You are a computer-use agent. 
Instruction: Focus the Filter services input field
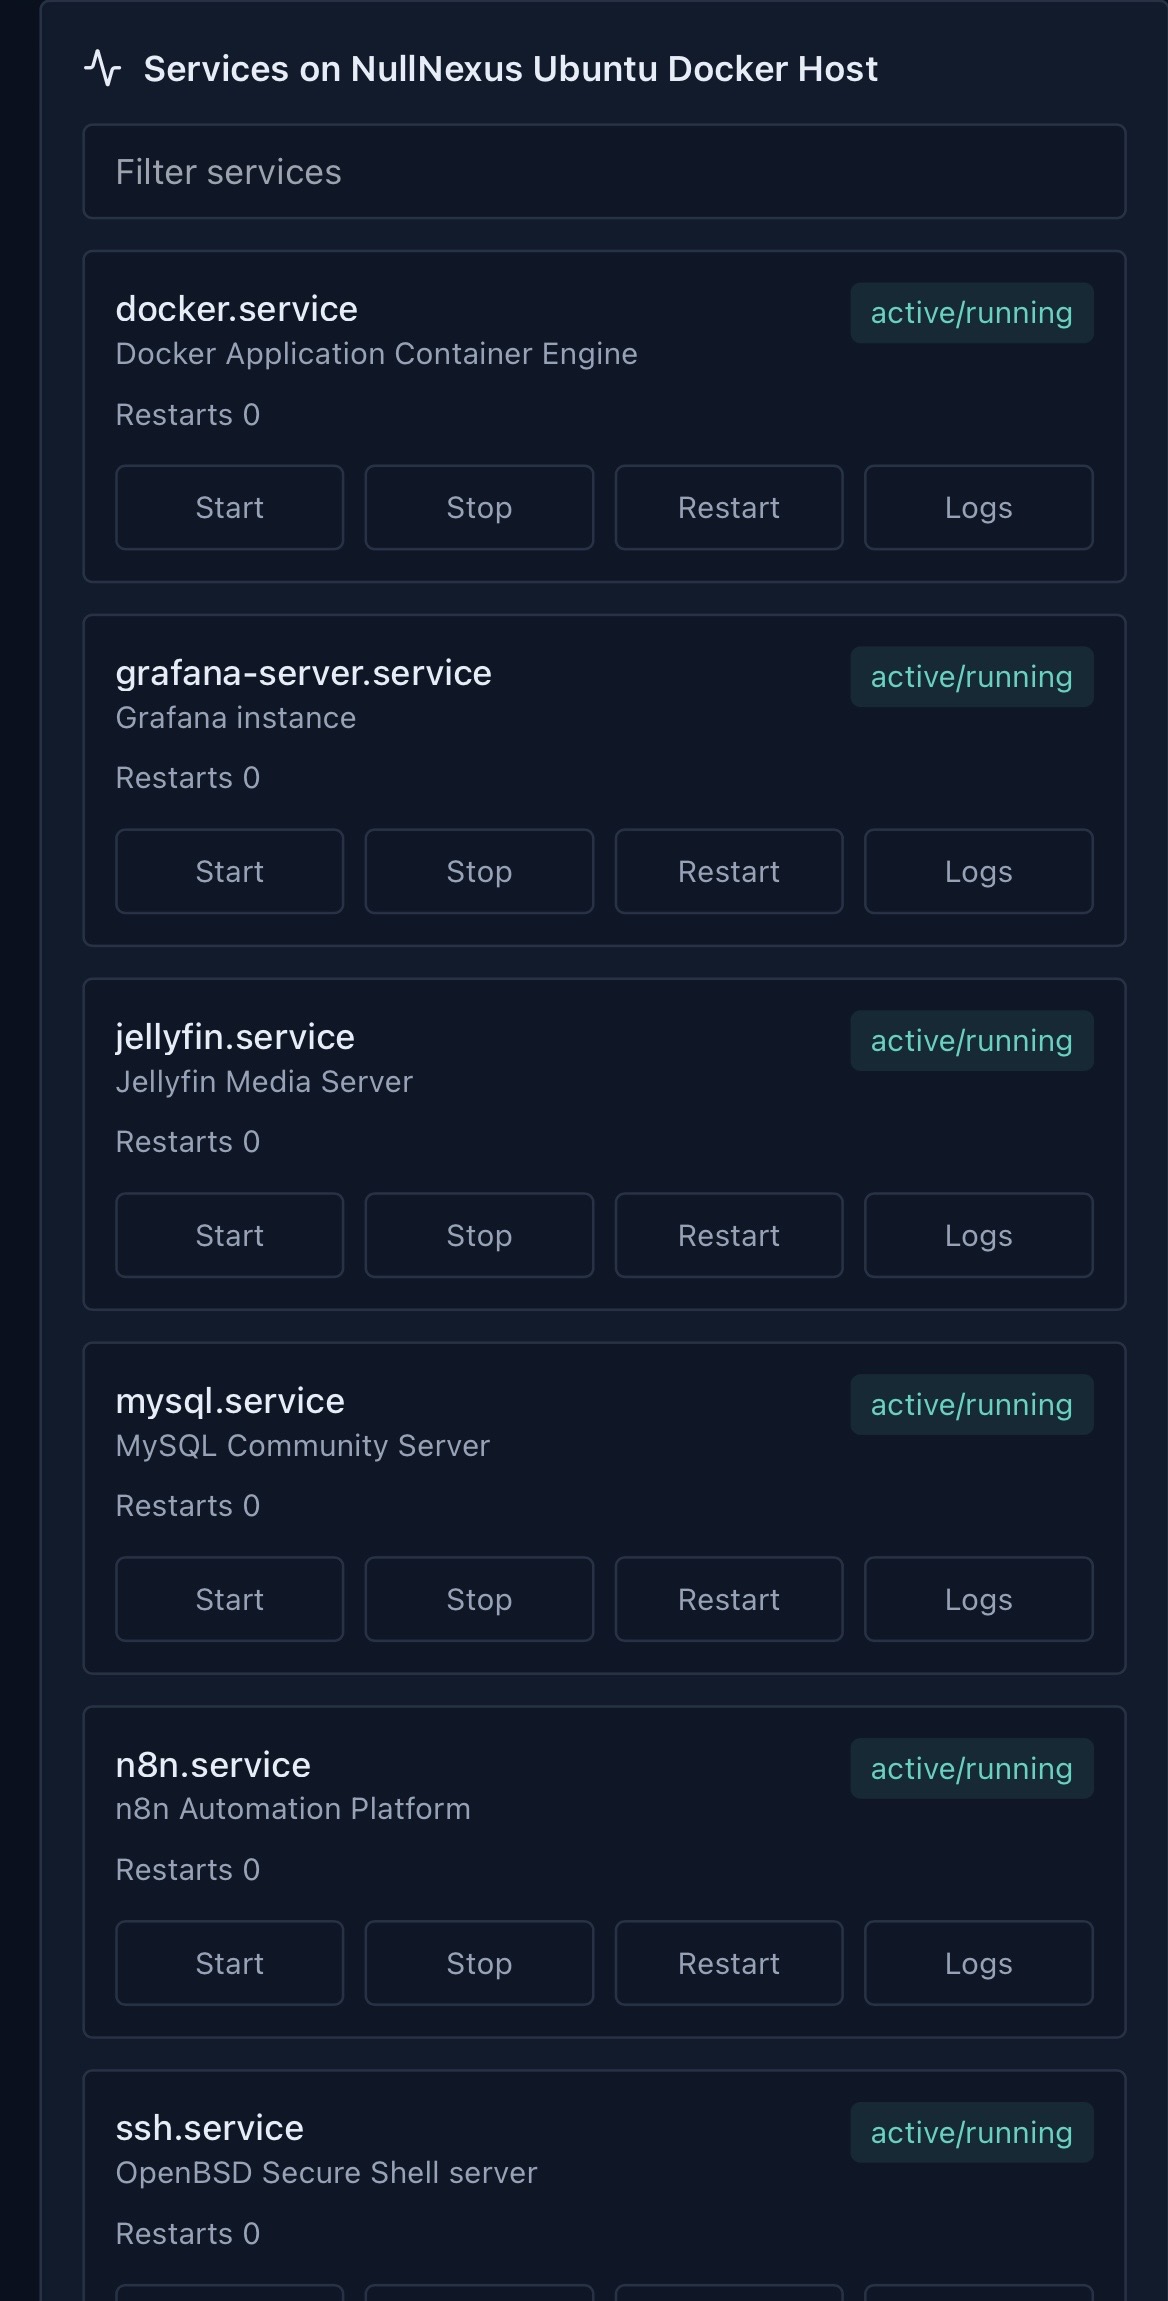[604, 171]
